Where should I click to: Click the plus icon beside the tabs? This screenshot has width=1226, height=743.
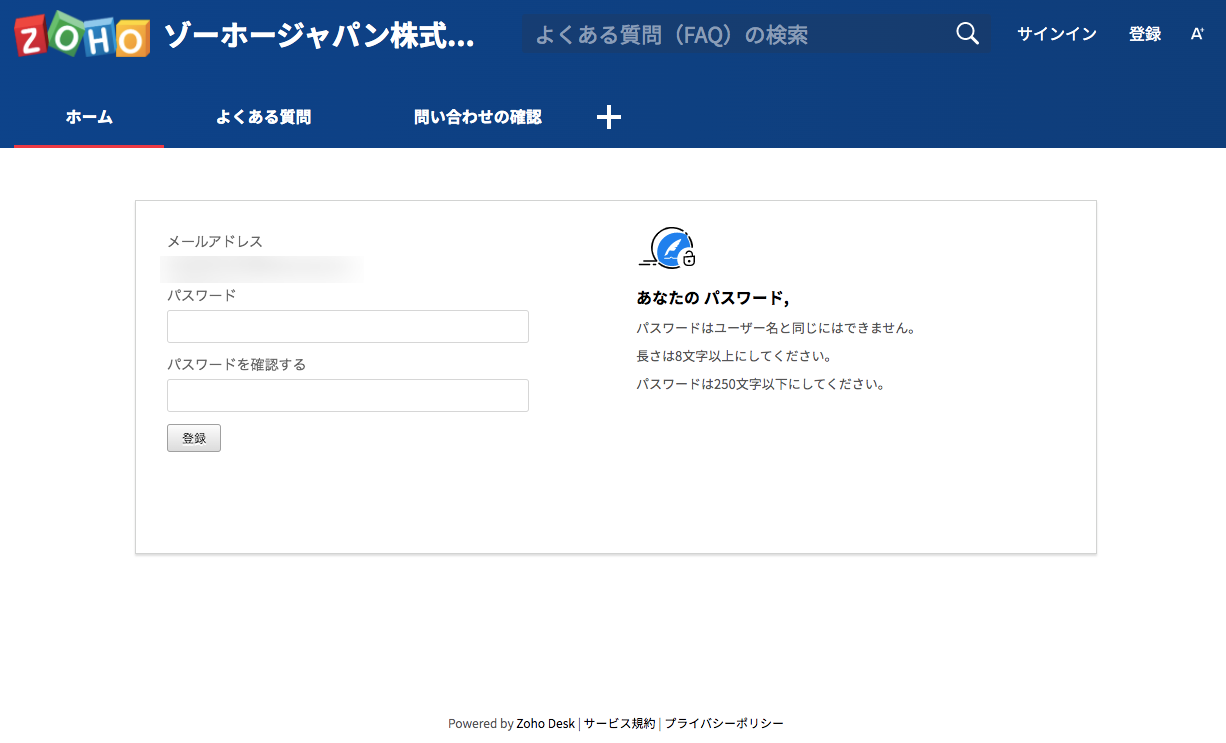(609, 118)
